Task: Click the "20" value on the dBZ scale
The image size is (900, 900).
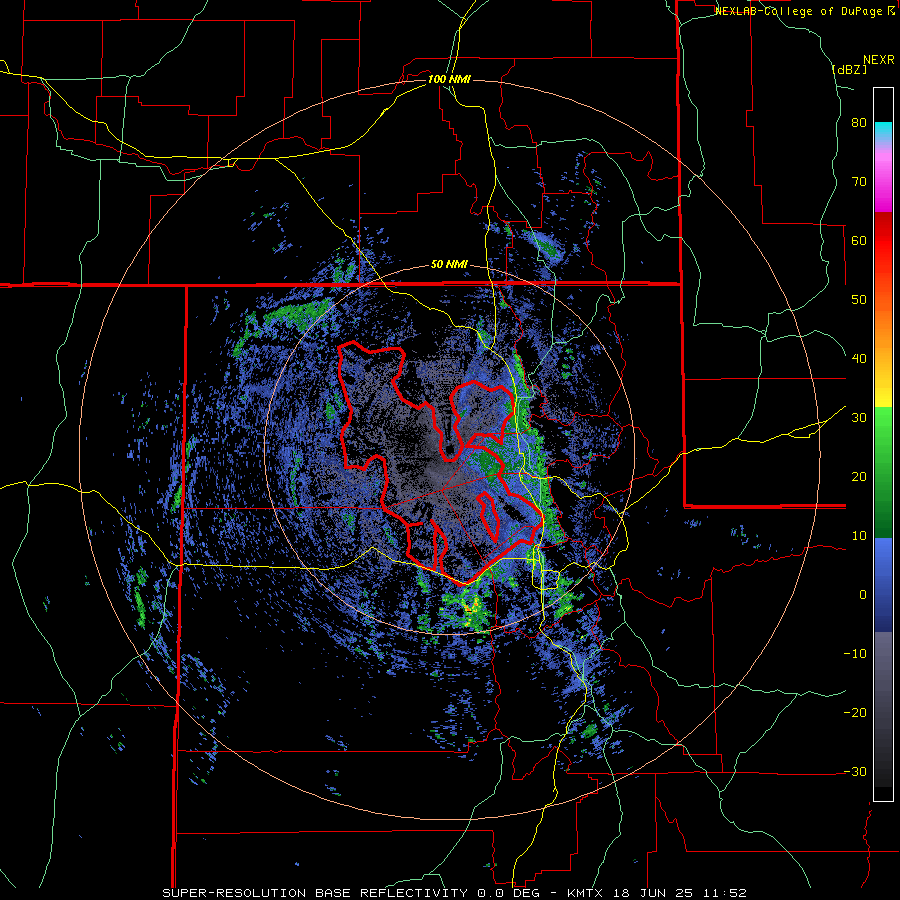Action: click(859, 477)
